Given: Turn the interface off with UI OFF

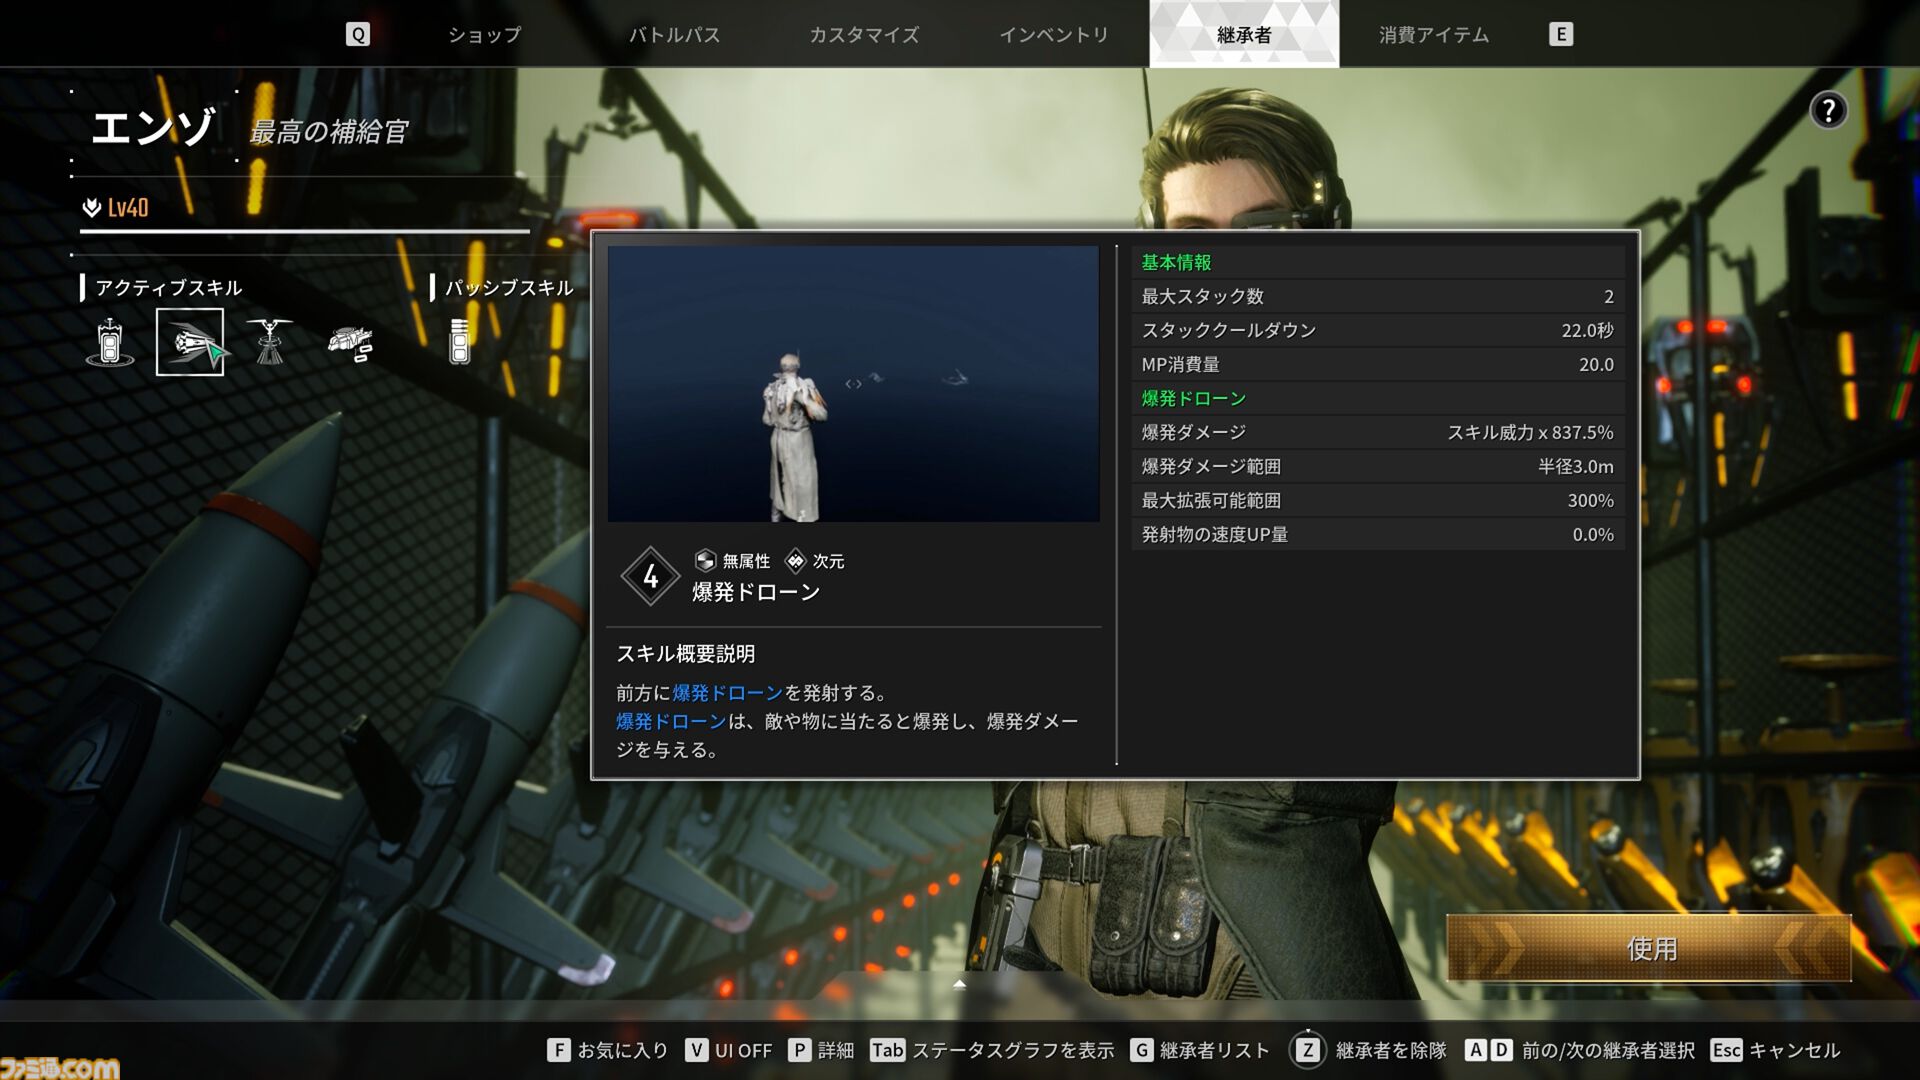Looking at the screenshot, I should click(743, 1050).
